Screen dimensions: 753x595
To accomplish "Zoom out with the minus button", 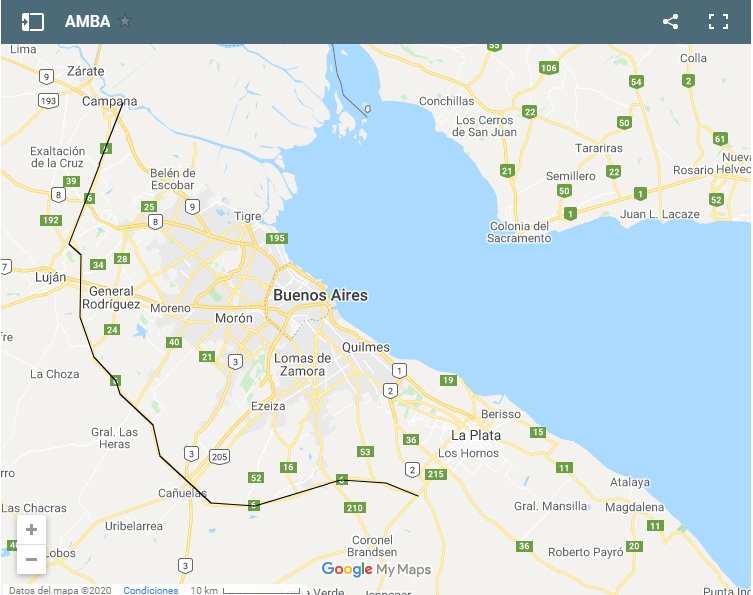I will tap(31, 559).
